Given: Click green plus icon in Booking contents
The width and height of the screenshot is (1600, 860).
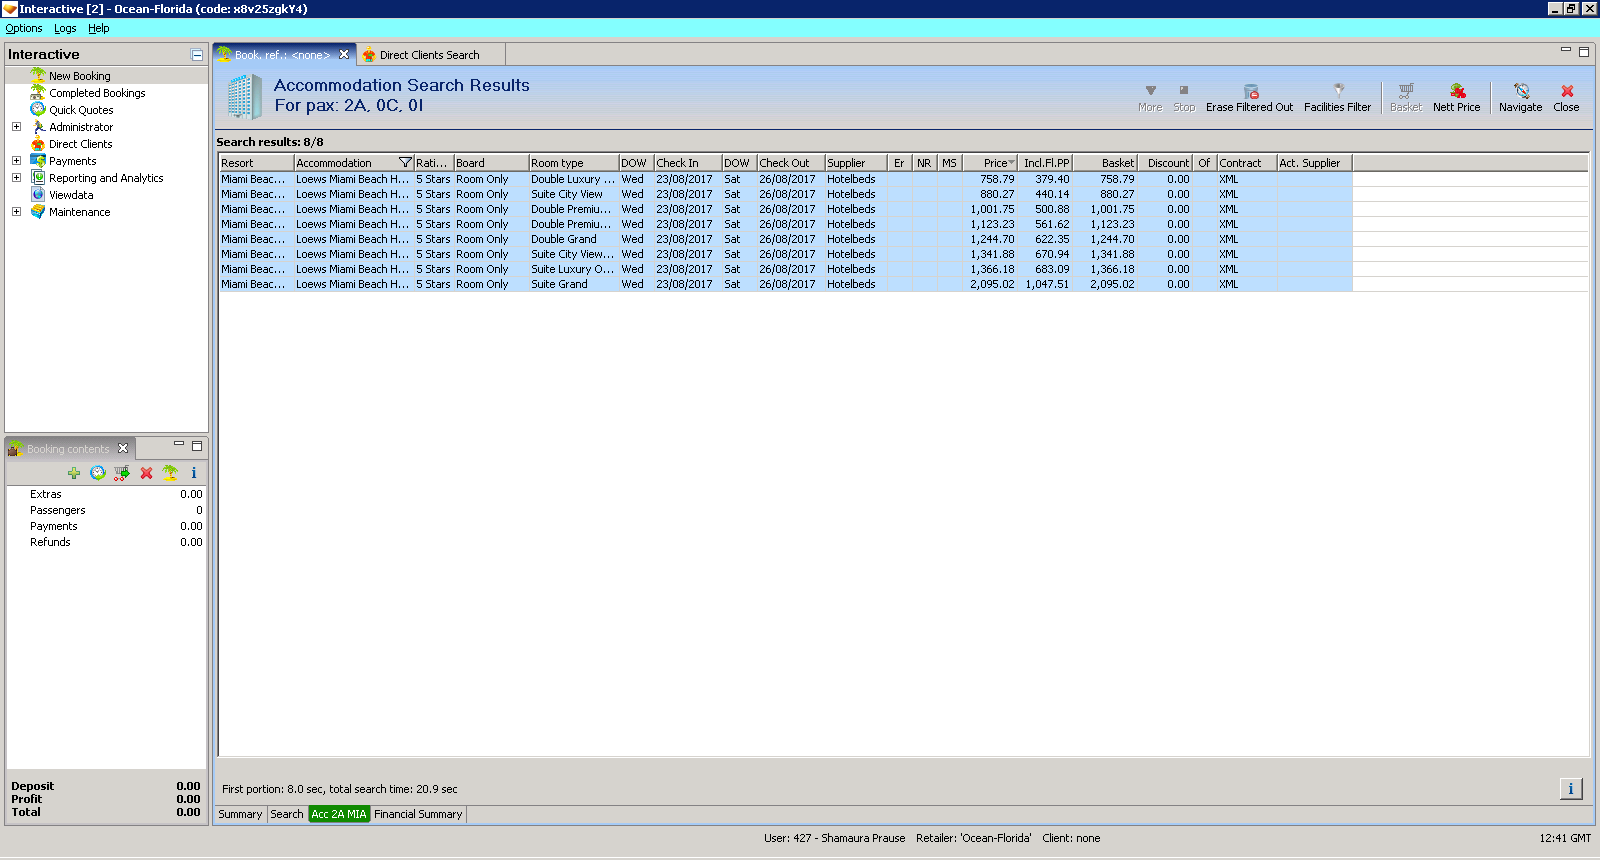Looking at the screenshot, I should [74, 473].
